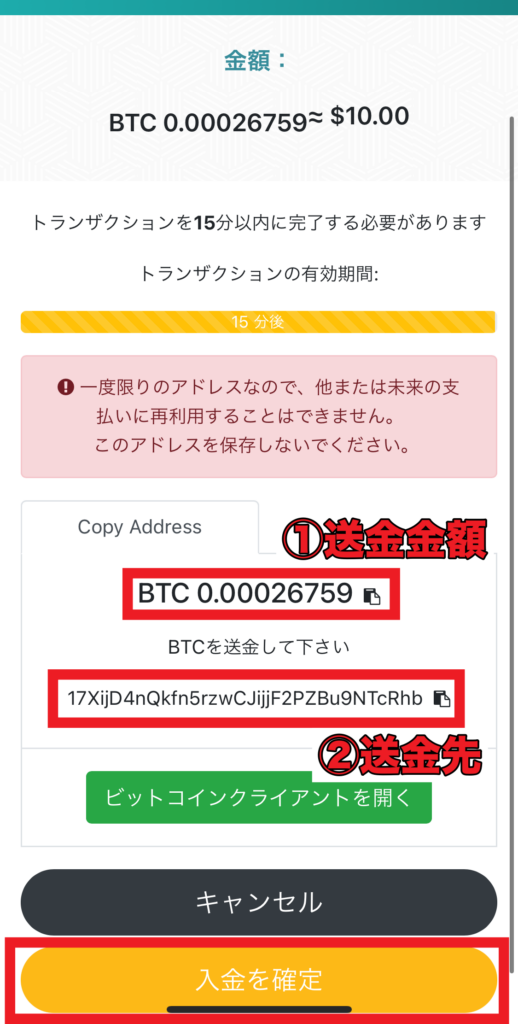Click the exclamation warning icon in red alert

point(65,387)
